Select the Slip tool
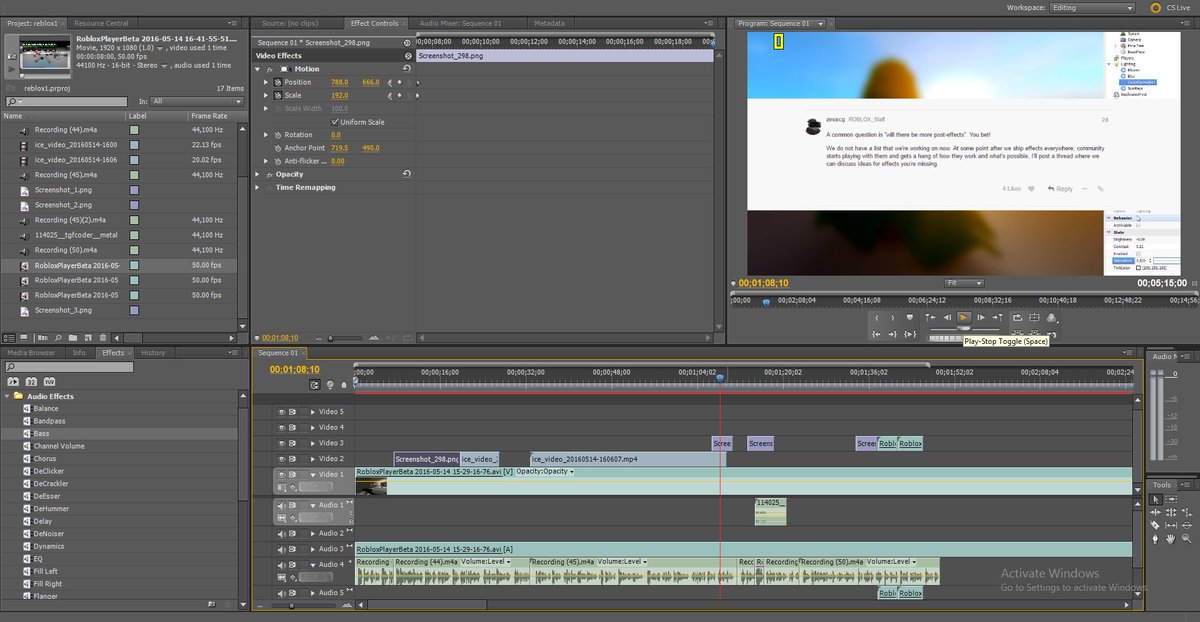The height and width of the screenshot is (622, 1200). 1171,526
